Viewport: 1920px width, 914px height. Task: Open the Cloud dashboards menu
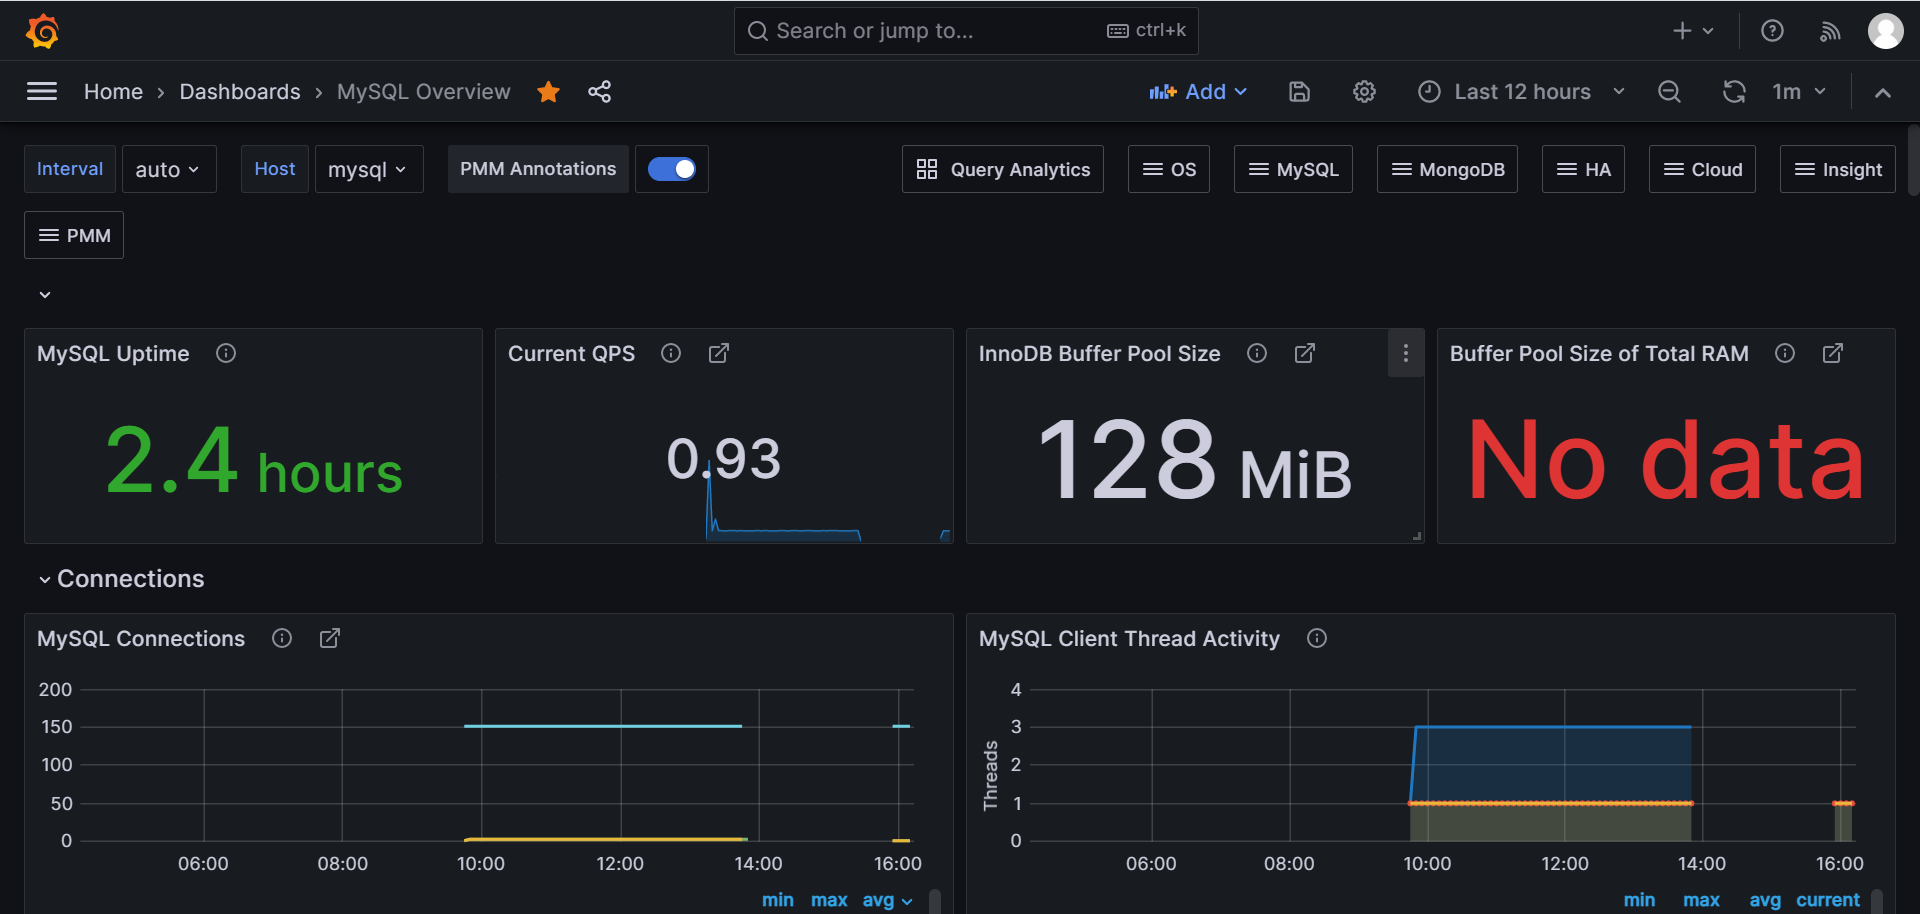(1702, 169)
